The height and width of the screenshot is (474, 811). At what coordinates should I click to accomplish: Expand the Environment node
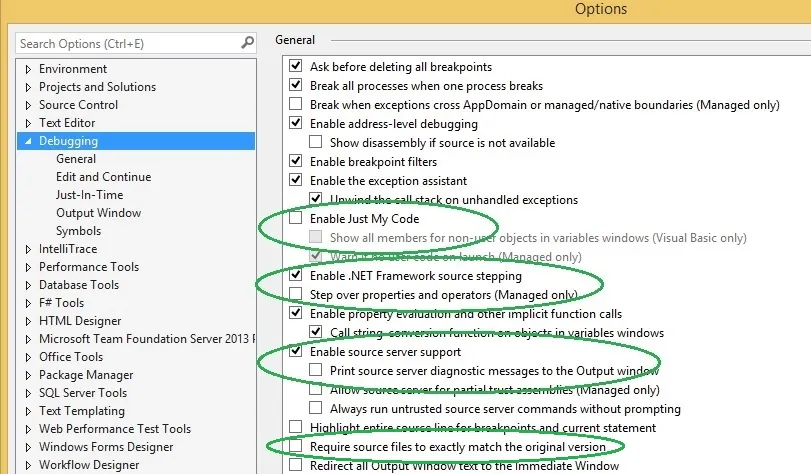[x=28, y=69]
